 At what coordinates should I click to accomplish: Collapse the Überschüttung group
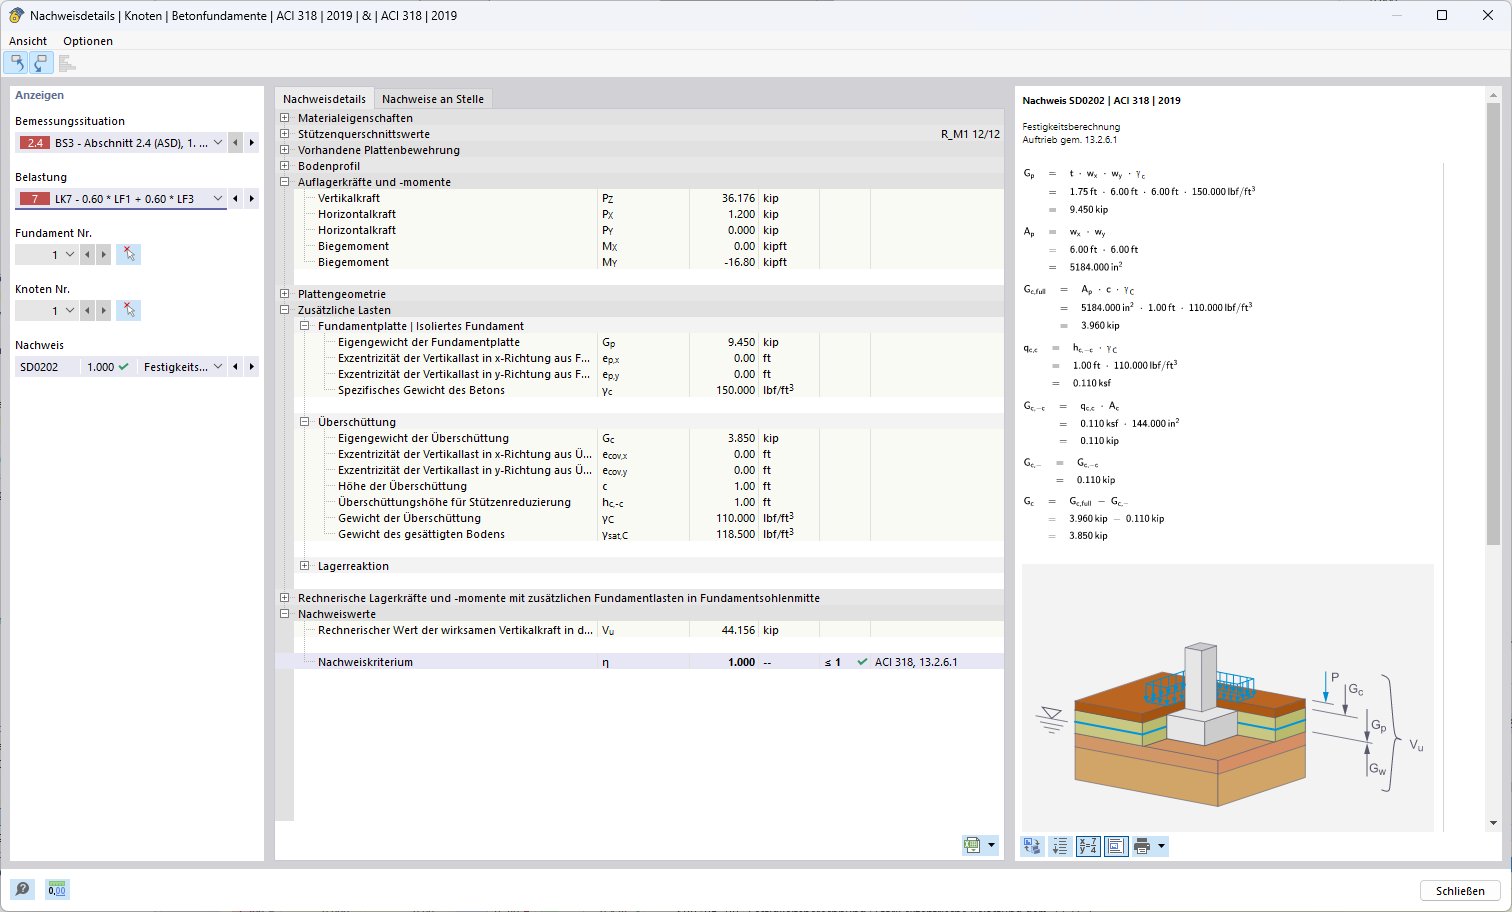[304, 422]
